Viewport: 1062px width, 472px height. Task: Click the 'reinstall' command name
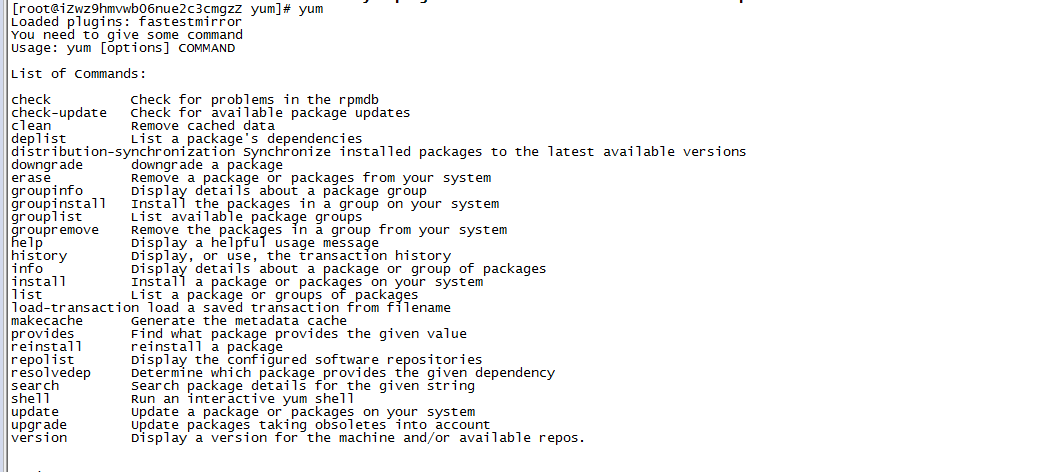pos(47,347)
